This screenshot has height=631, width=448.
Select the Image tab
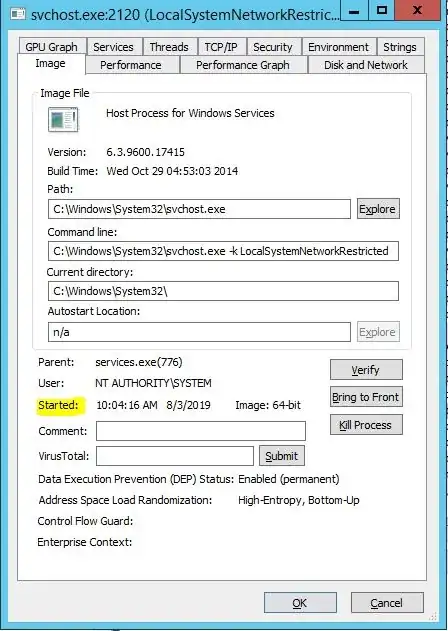(x=50, y=64)
